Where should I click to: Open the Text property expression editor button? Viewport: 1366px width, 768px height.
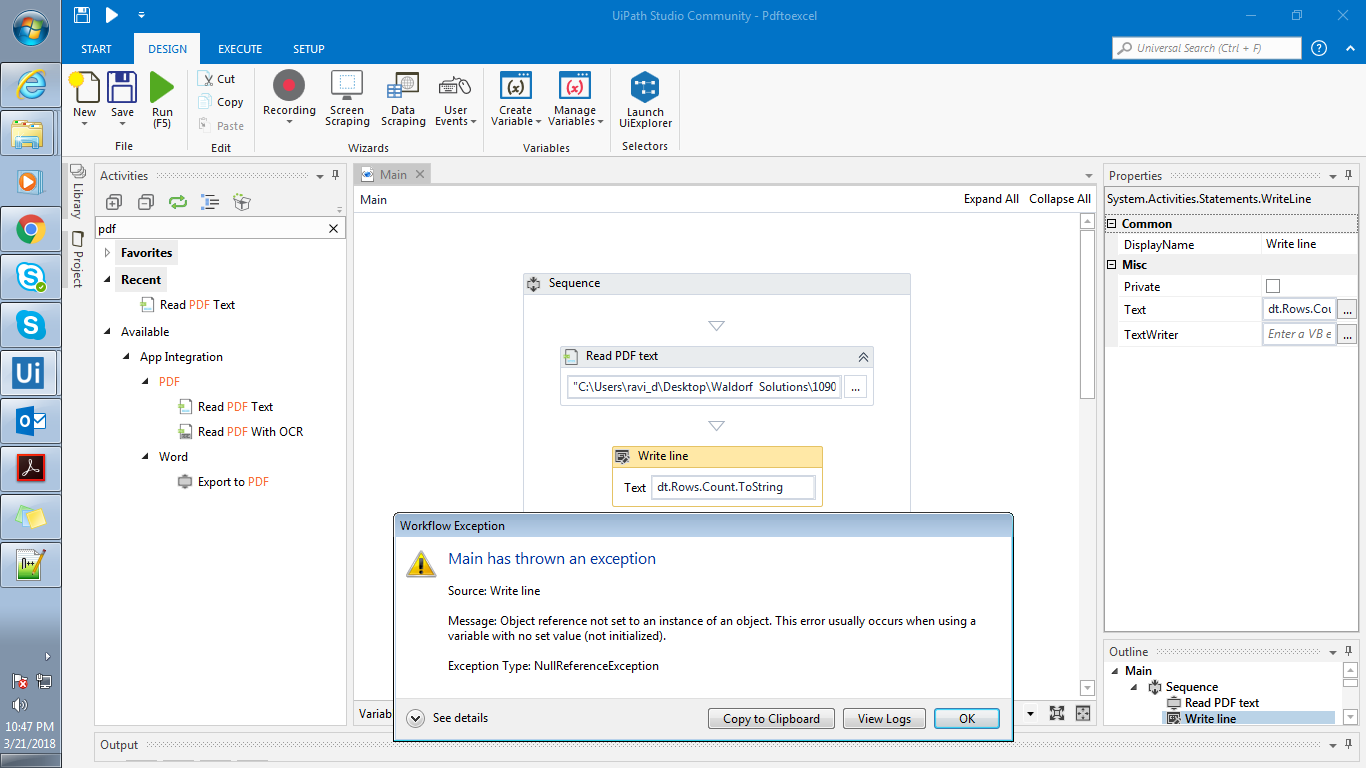point(1347,310)
